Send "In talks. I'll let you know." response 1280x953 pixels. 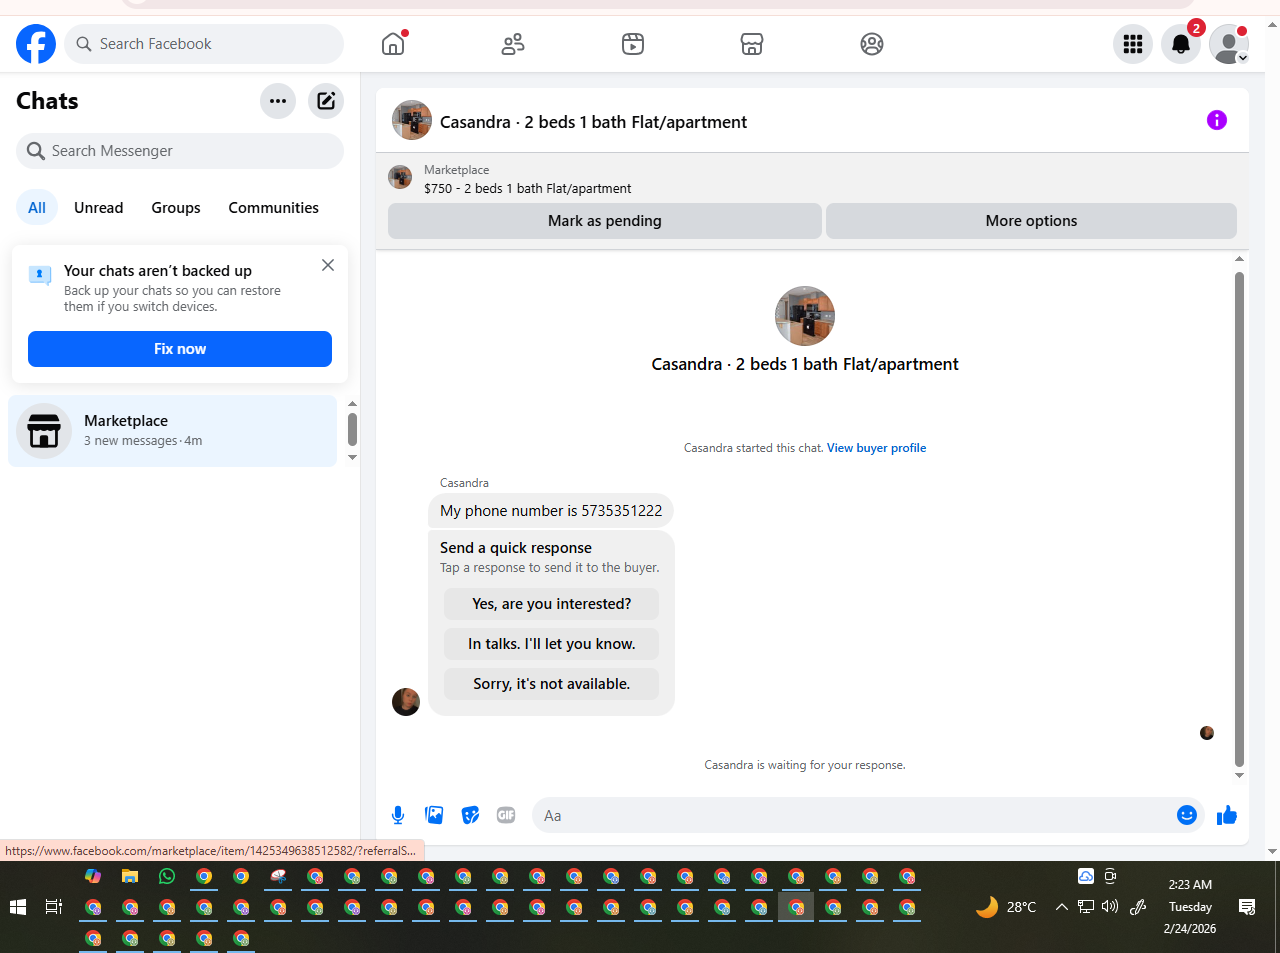tap(552, 644)
